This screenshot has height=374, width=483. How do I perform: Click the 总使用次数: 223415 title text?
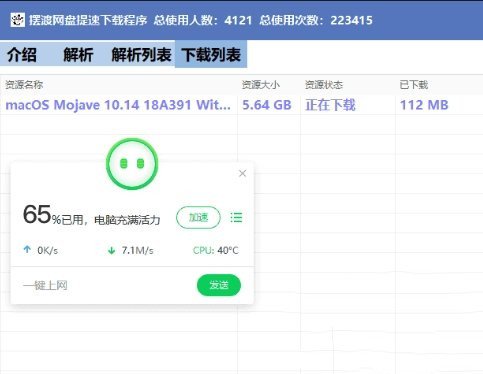[316, 20]
